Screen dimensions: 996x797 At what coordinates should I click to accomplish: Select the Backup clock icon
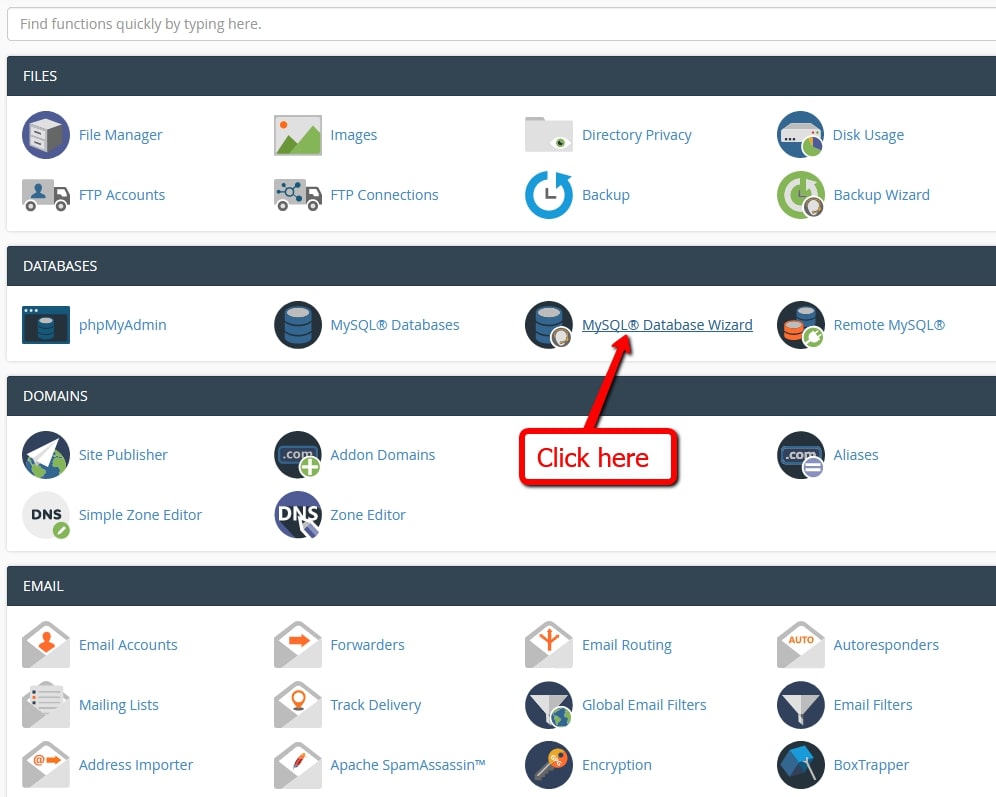548,194
